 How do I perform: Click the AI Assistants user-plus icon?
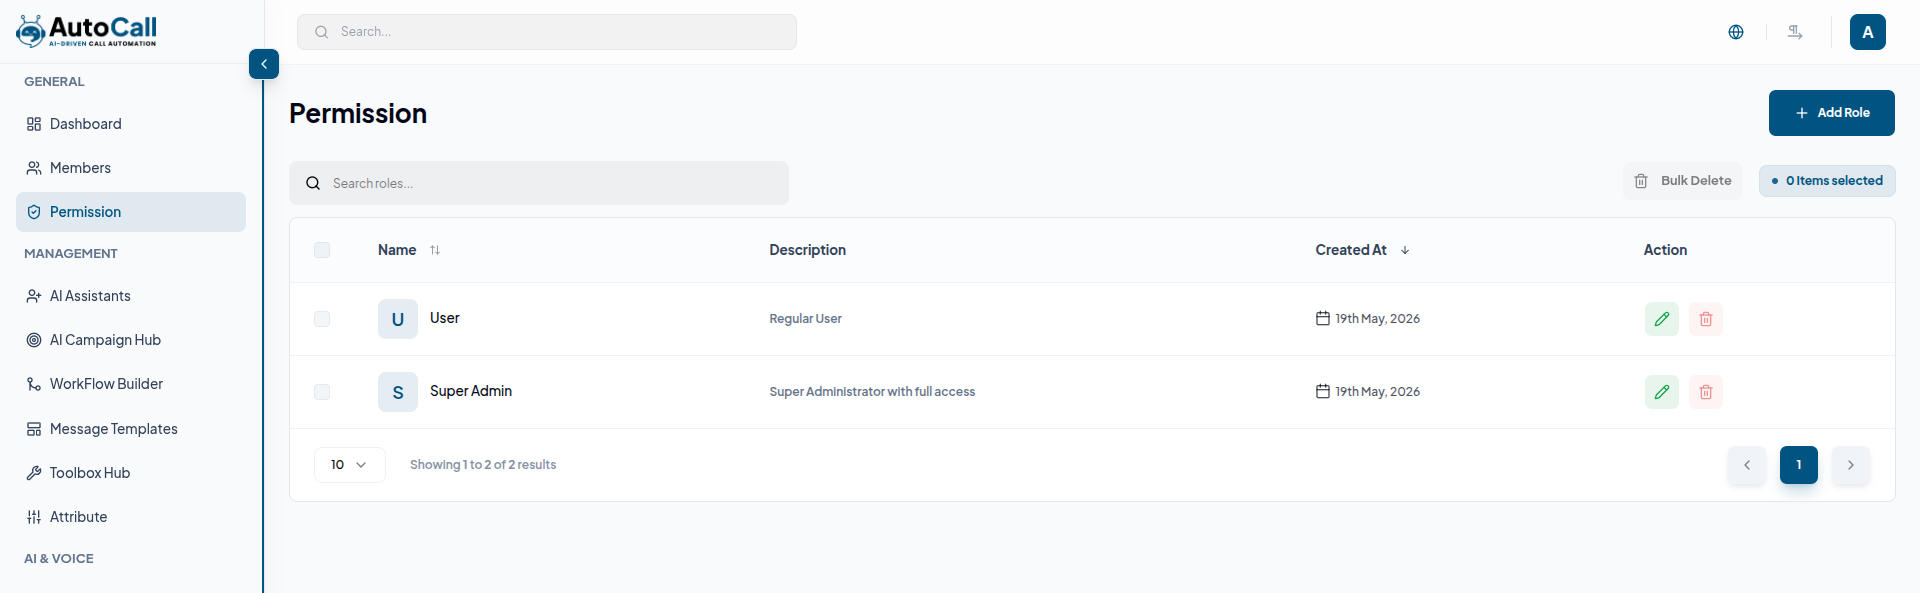[x=34, y=296]
